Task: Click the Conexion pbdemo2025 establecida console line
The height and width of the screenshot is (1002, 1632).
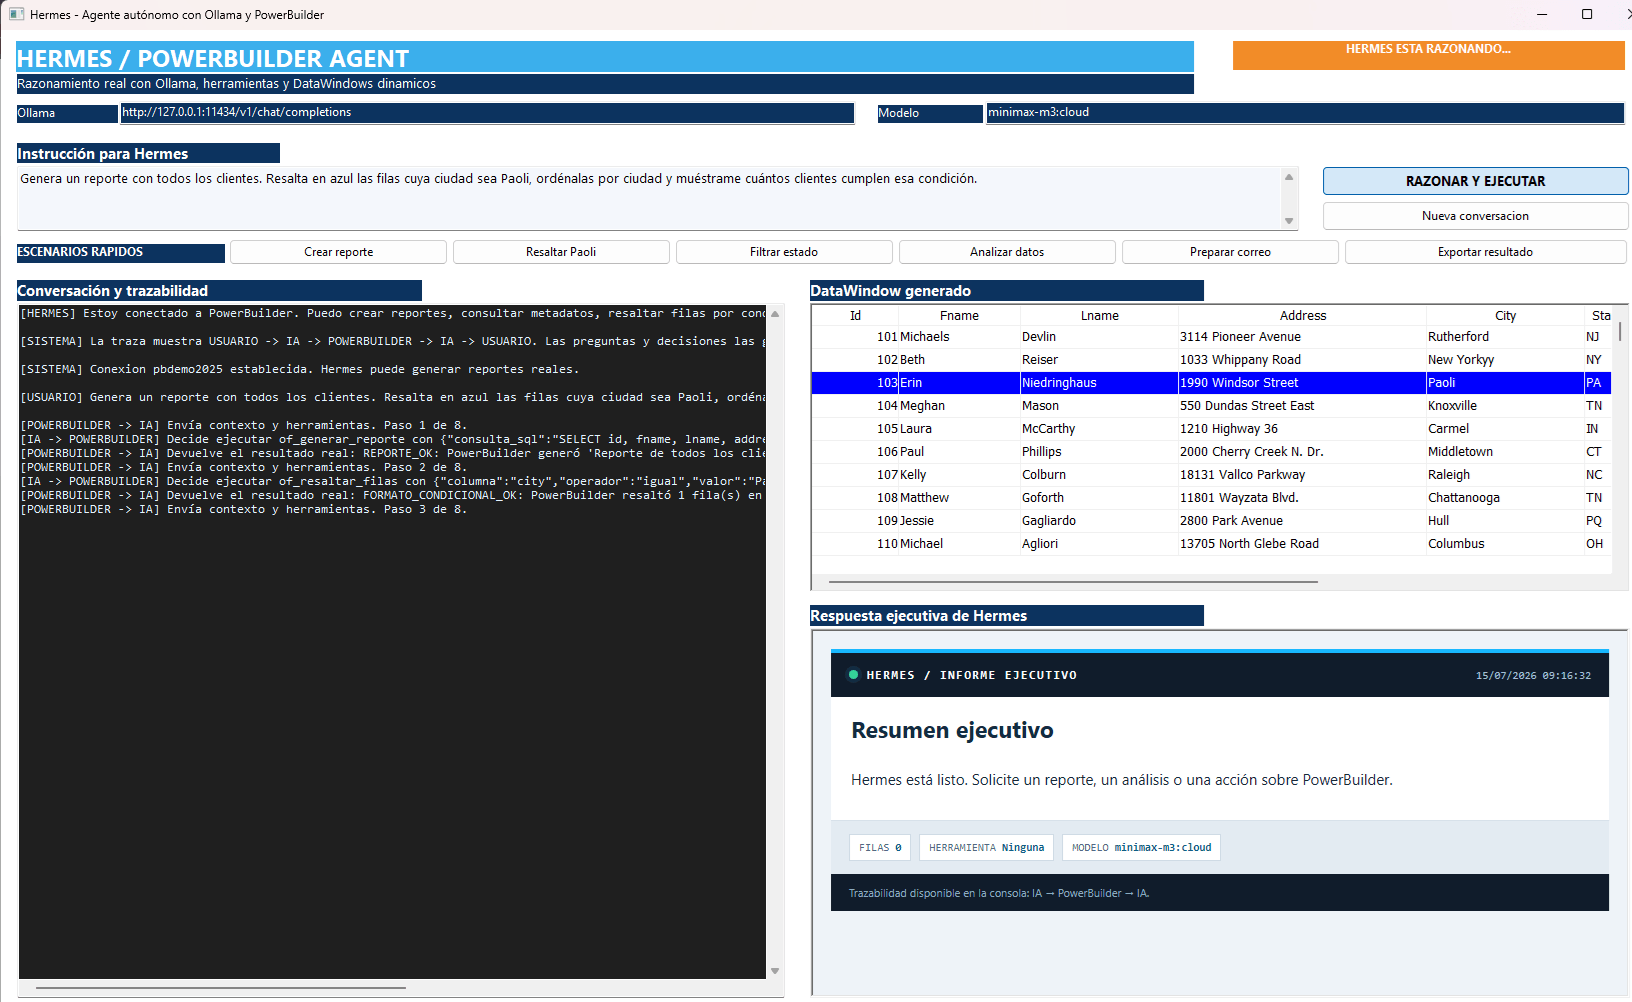Action: click(x=299, y=370)
